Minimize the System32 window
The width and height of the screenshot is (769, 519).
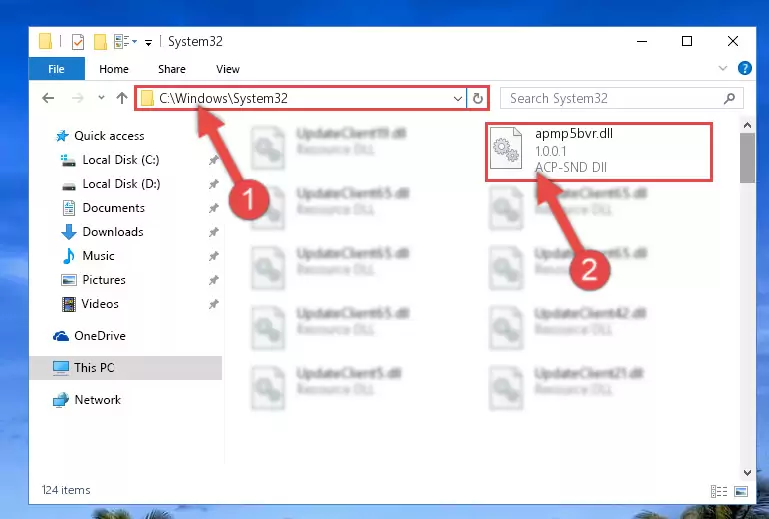pyautogui.click(x=641, y=42)
